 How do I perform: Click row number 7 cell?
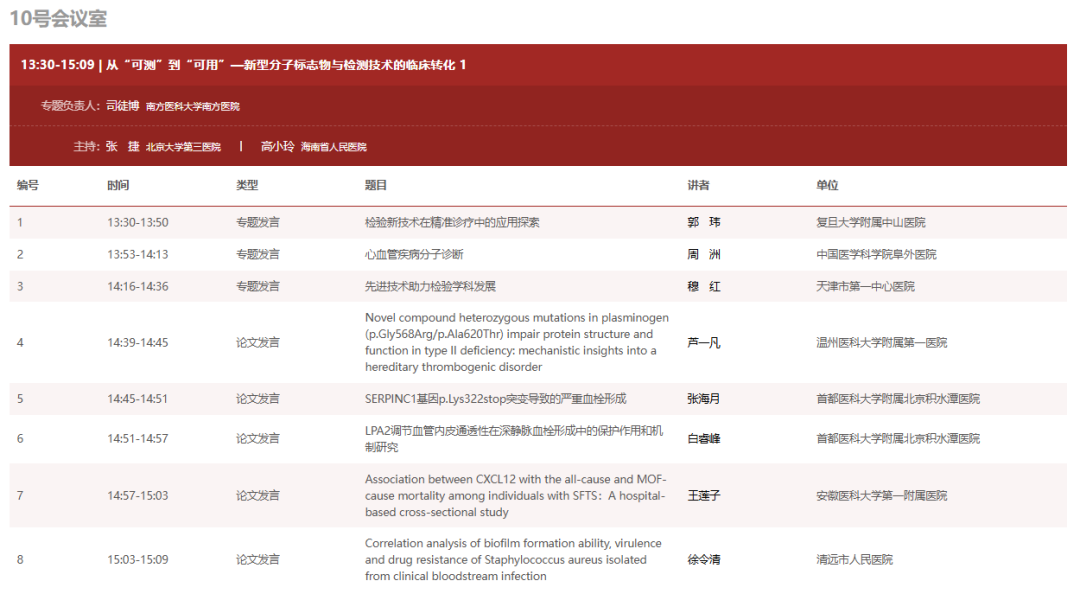(20, 495)
